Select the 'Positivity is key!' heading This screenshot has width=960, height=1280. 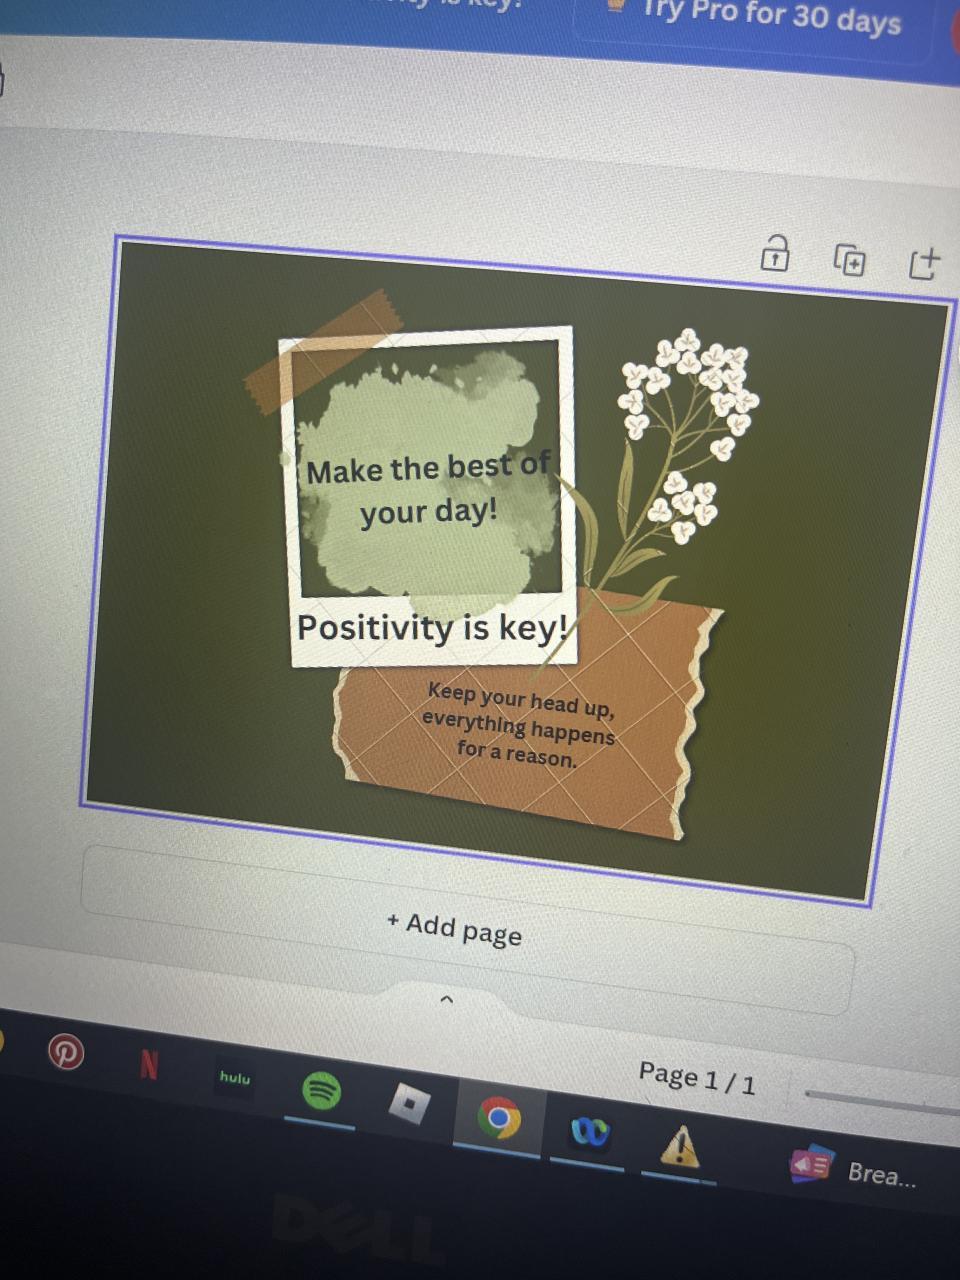432,628
